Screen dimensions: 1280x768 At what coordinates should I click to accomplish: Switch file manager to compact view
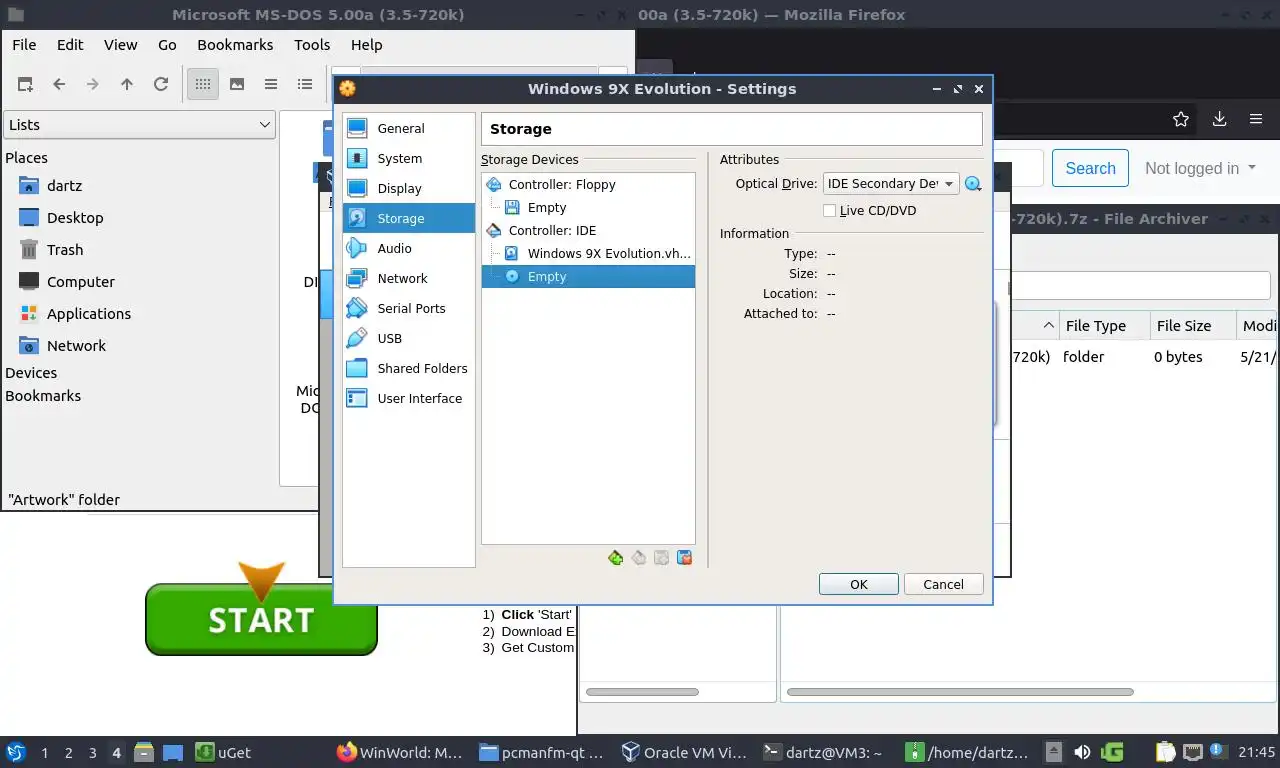pos(271,84)
